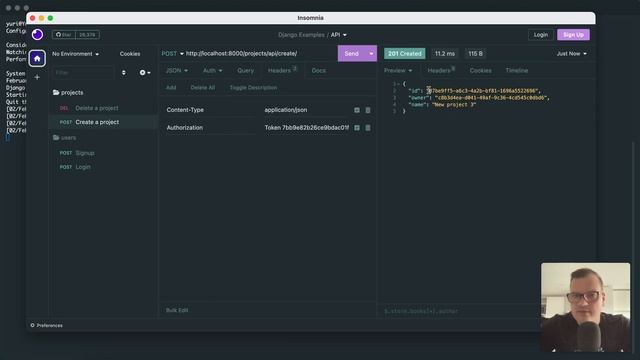Open the Auth tab dropdown
Image resolution: width=640 pixels, height=360 pixels.
pyautogui.click(x=213, y=71)
